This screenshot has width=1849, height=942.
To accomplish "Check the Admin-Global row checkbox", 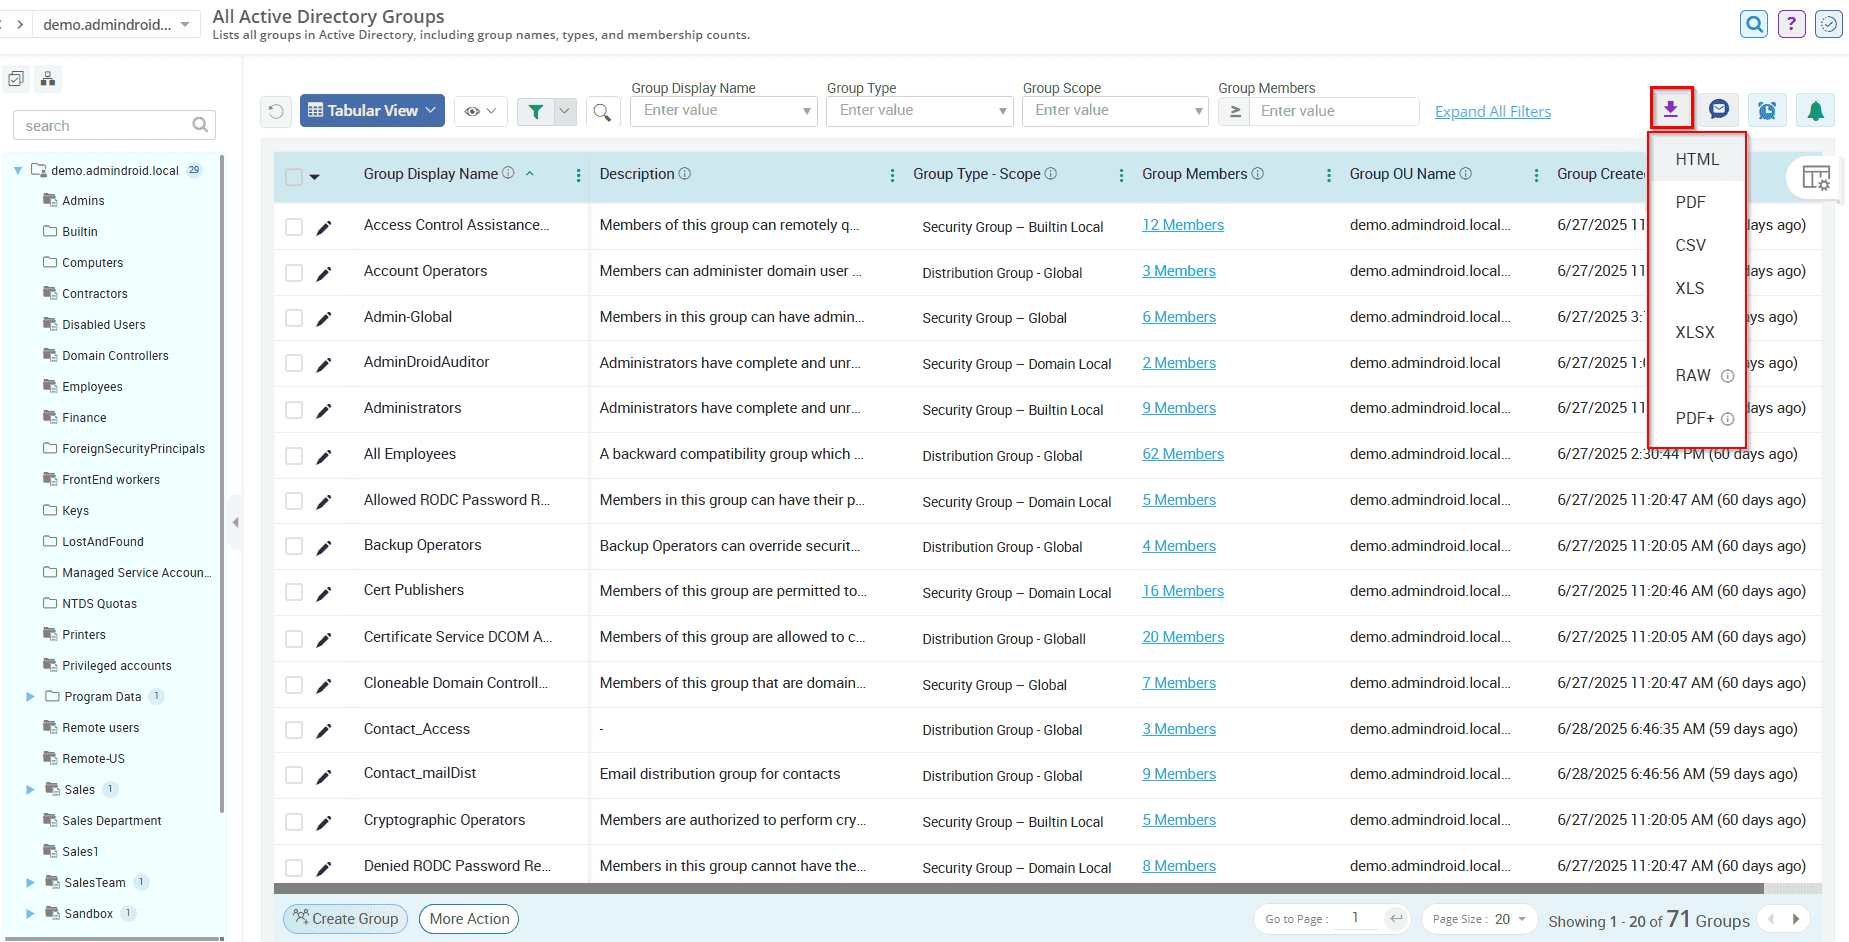I will (x=293, y=317).
